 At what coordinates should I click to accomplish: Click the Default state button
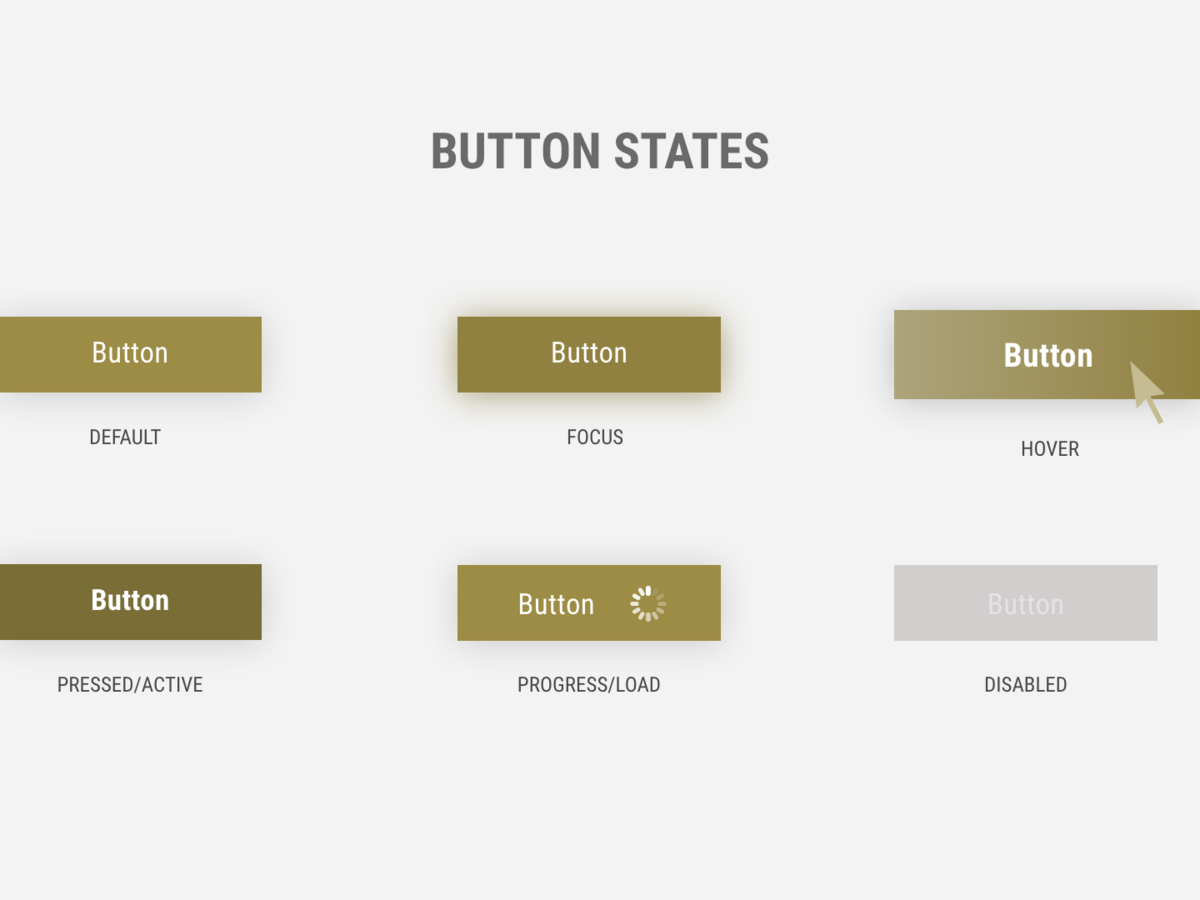click(130, 354)
